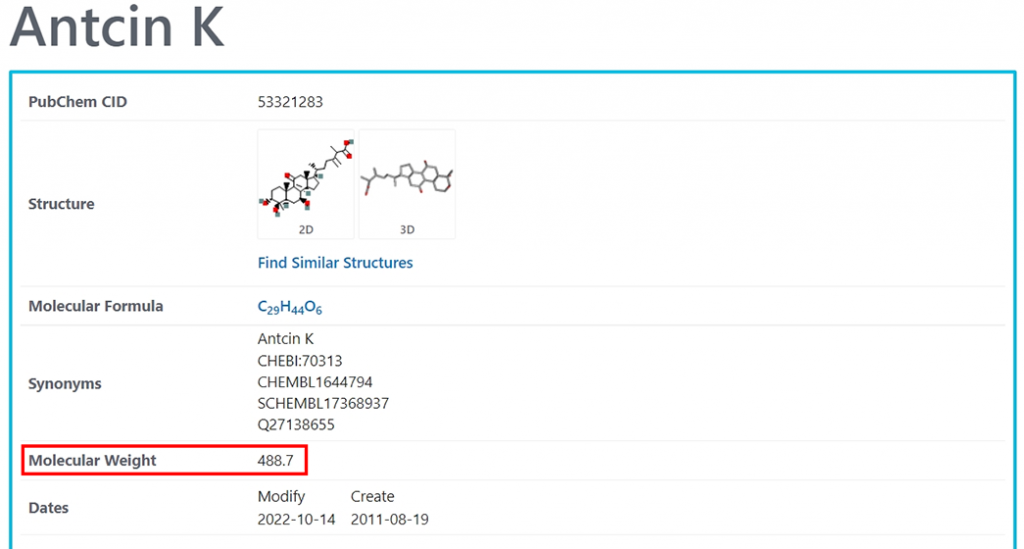Click the Antcin K synonym entry
Viewport: 1024px width, 549px height.
(285, 339)
